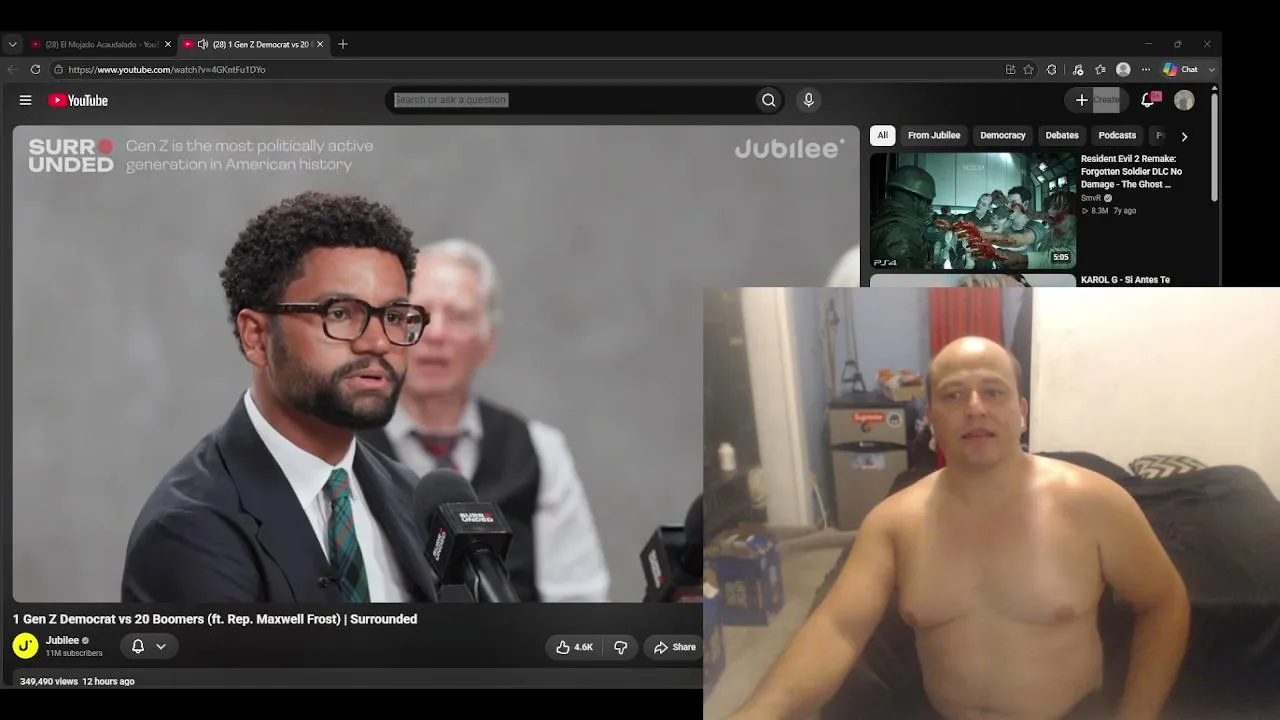
Task: Click the YouTube search input field
Action: point(570,100)
